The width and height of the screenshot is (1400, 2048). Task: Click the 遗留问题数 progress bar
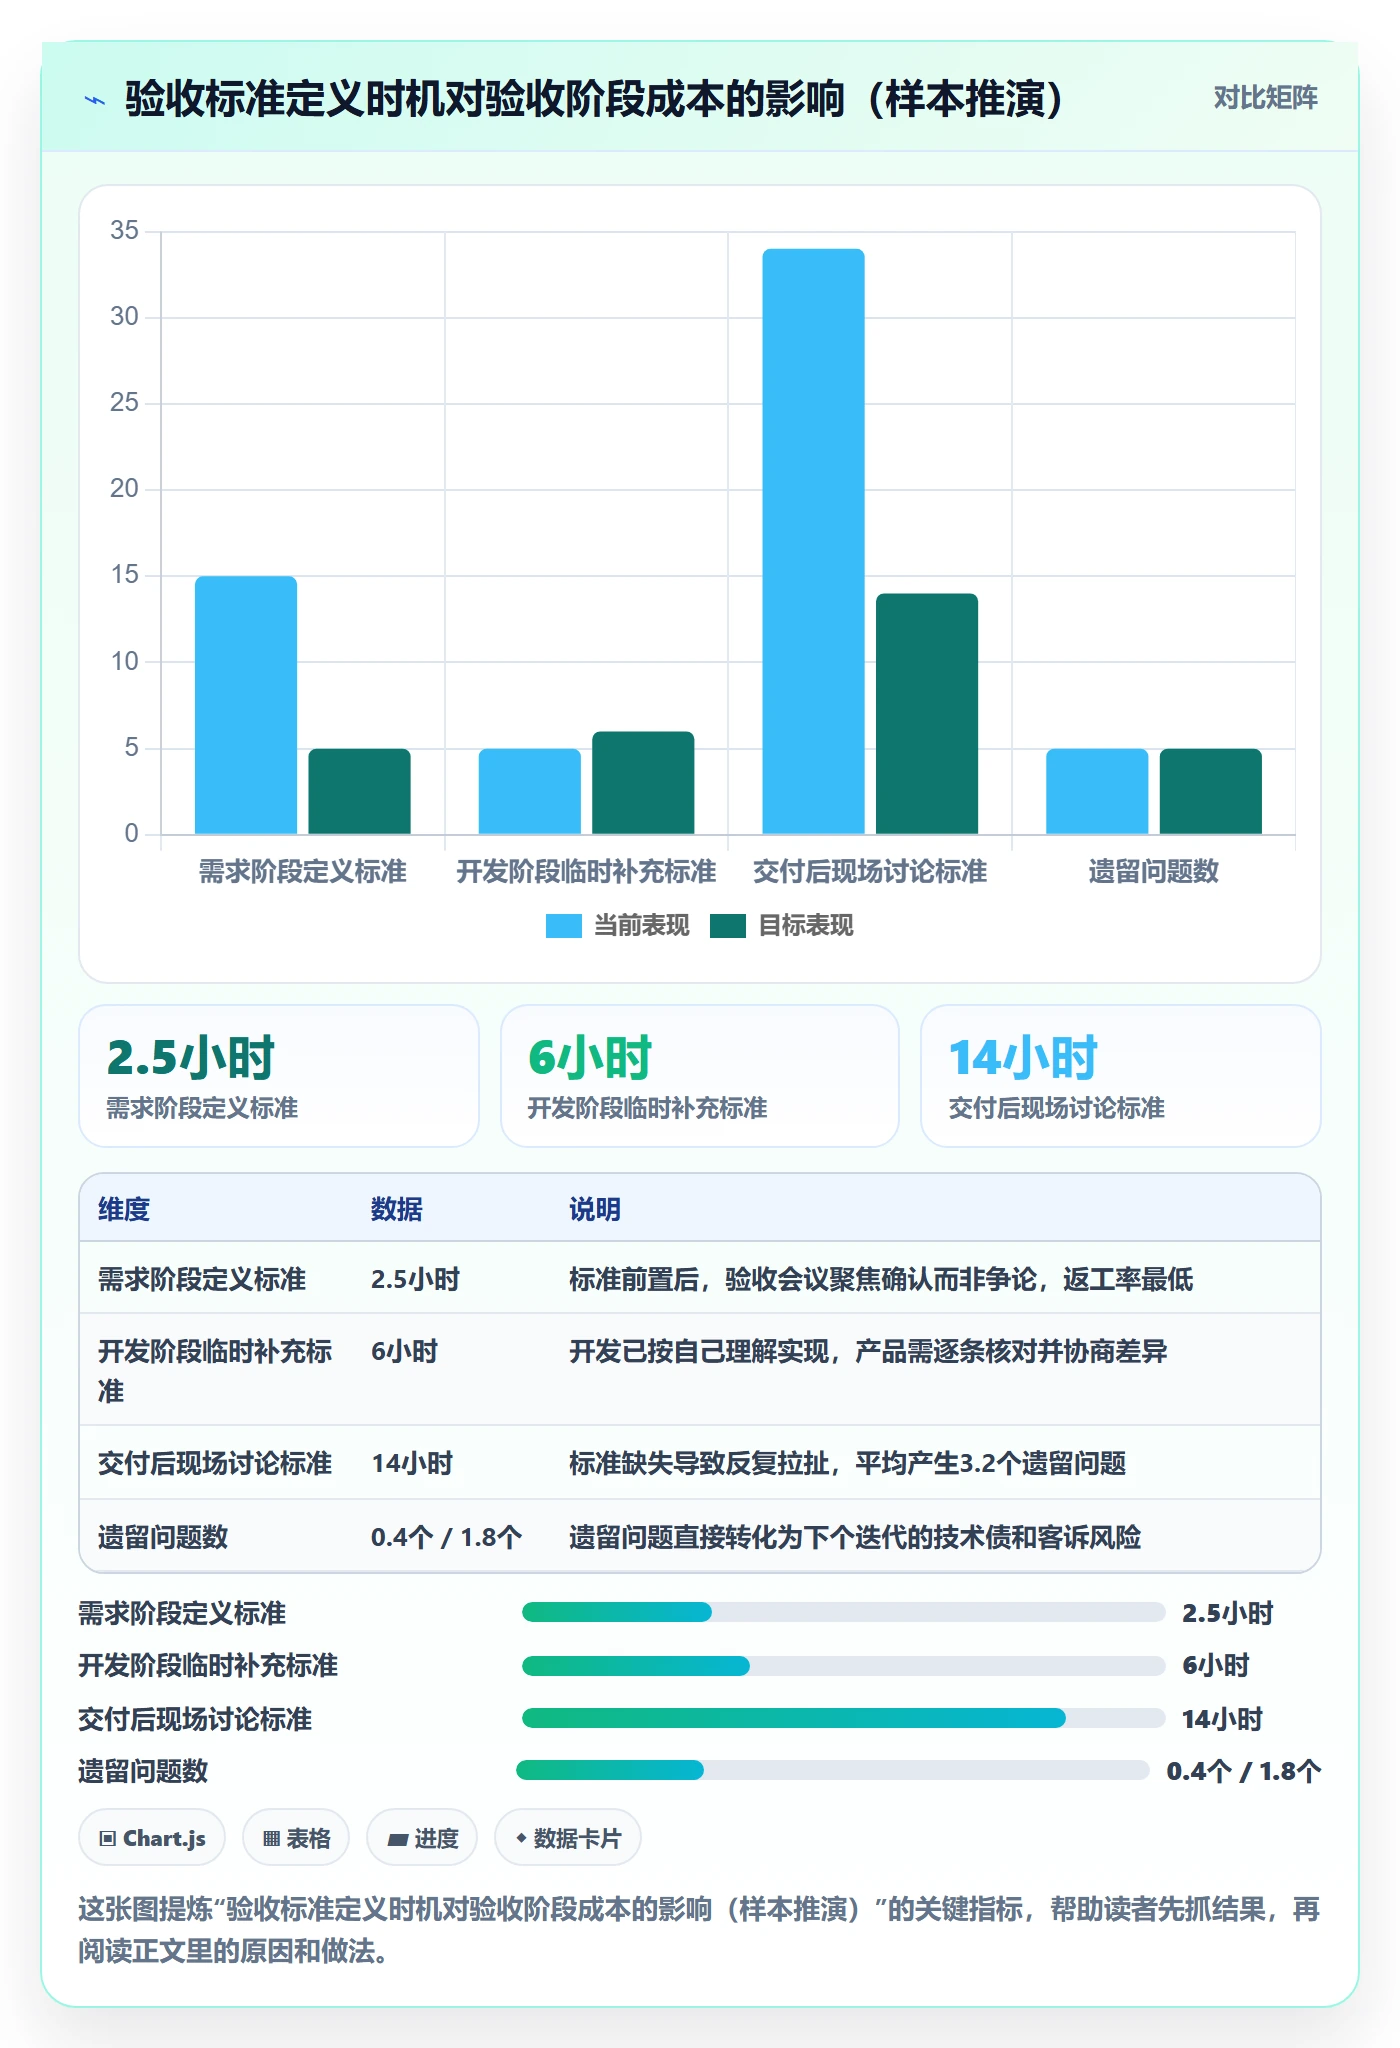[832, 1770]
